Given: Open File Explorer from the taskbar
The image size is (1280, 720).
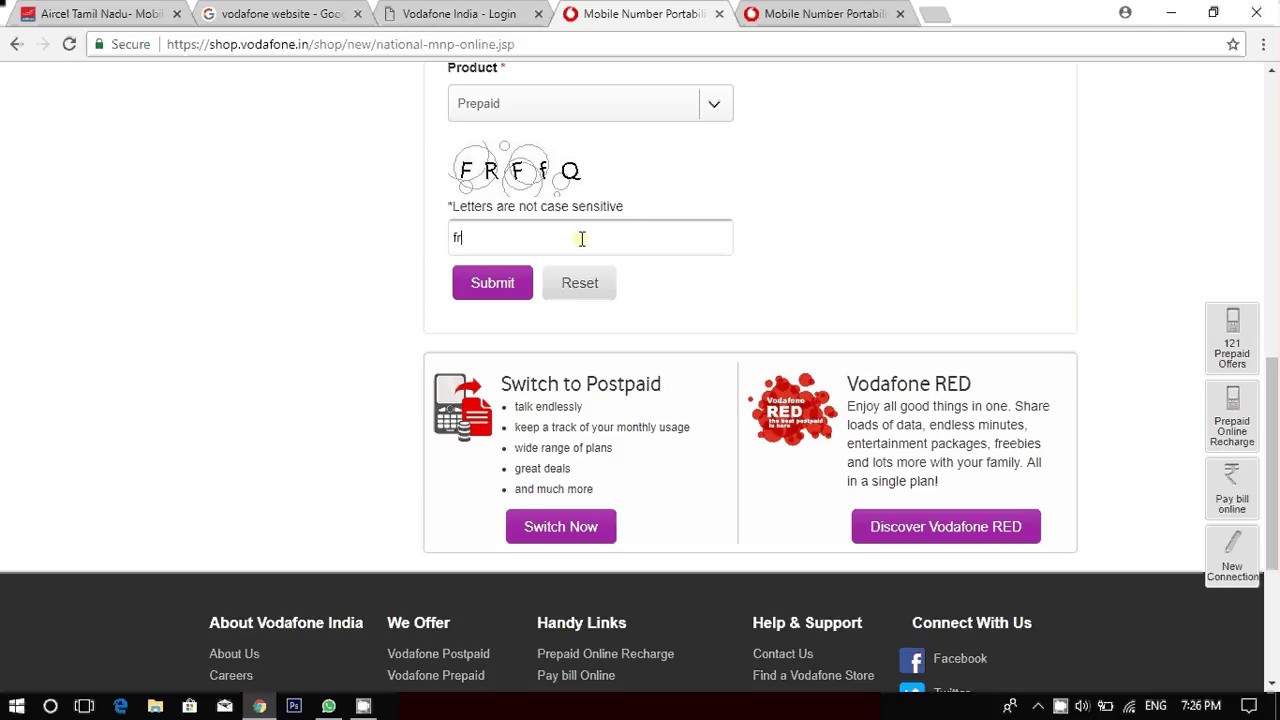Looking at the screenshot, I should pyautogui.click(x=155, y=706).
